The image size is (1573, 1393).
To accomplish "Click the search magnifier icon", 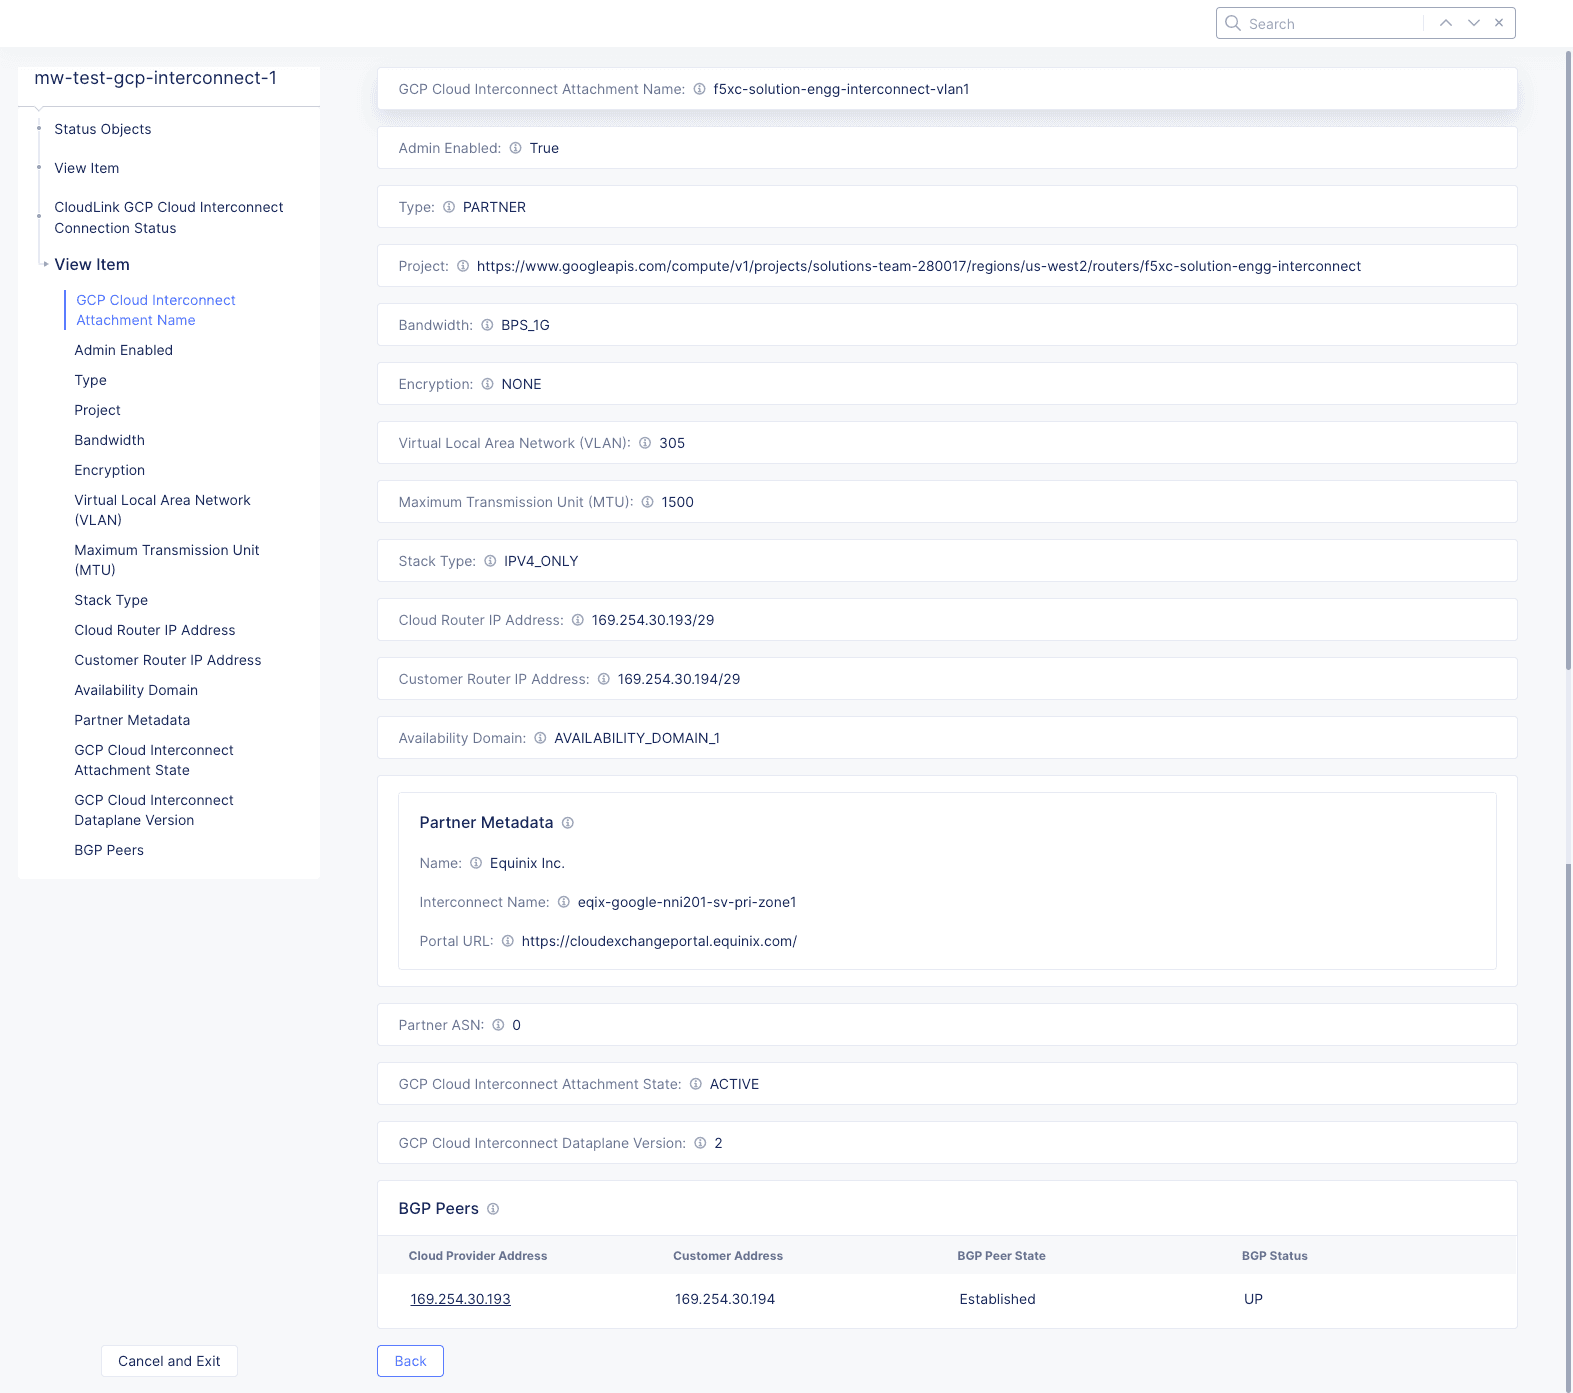I will coord(1233,23).
